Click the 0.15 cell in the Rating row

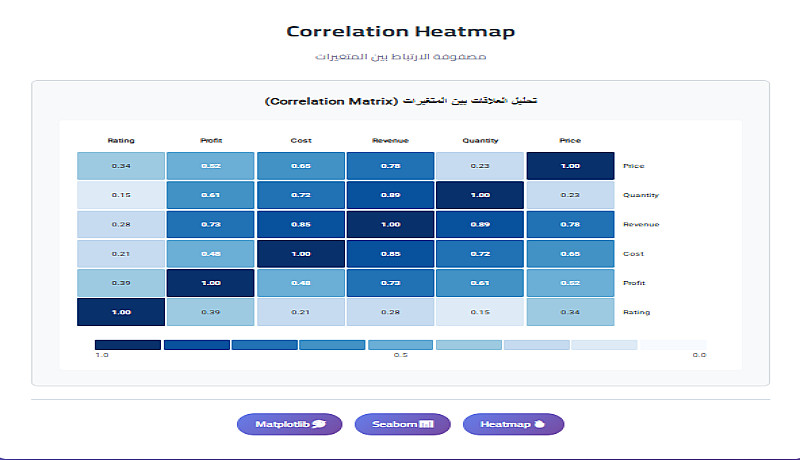pos(480,312)
